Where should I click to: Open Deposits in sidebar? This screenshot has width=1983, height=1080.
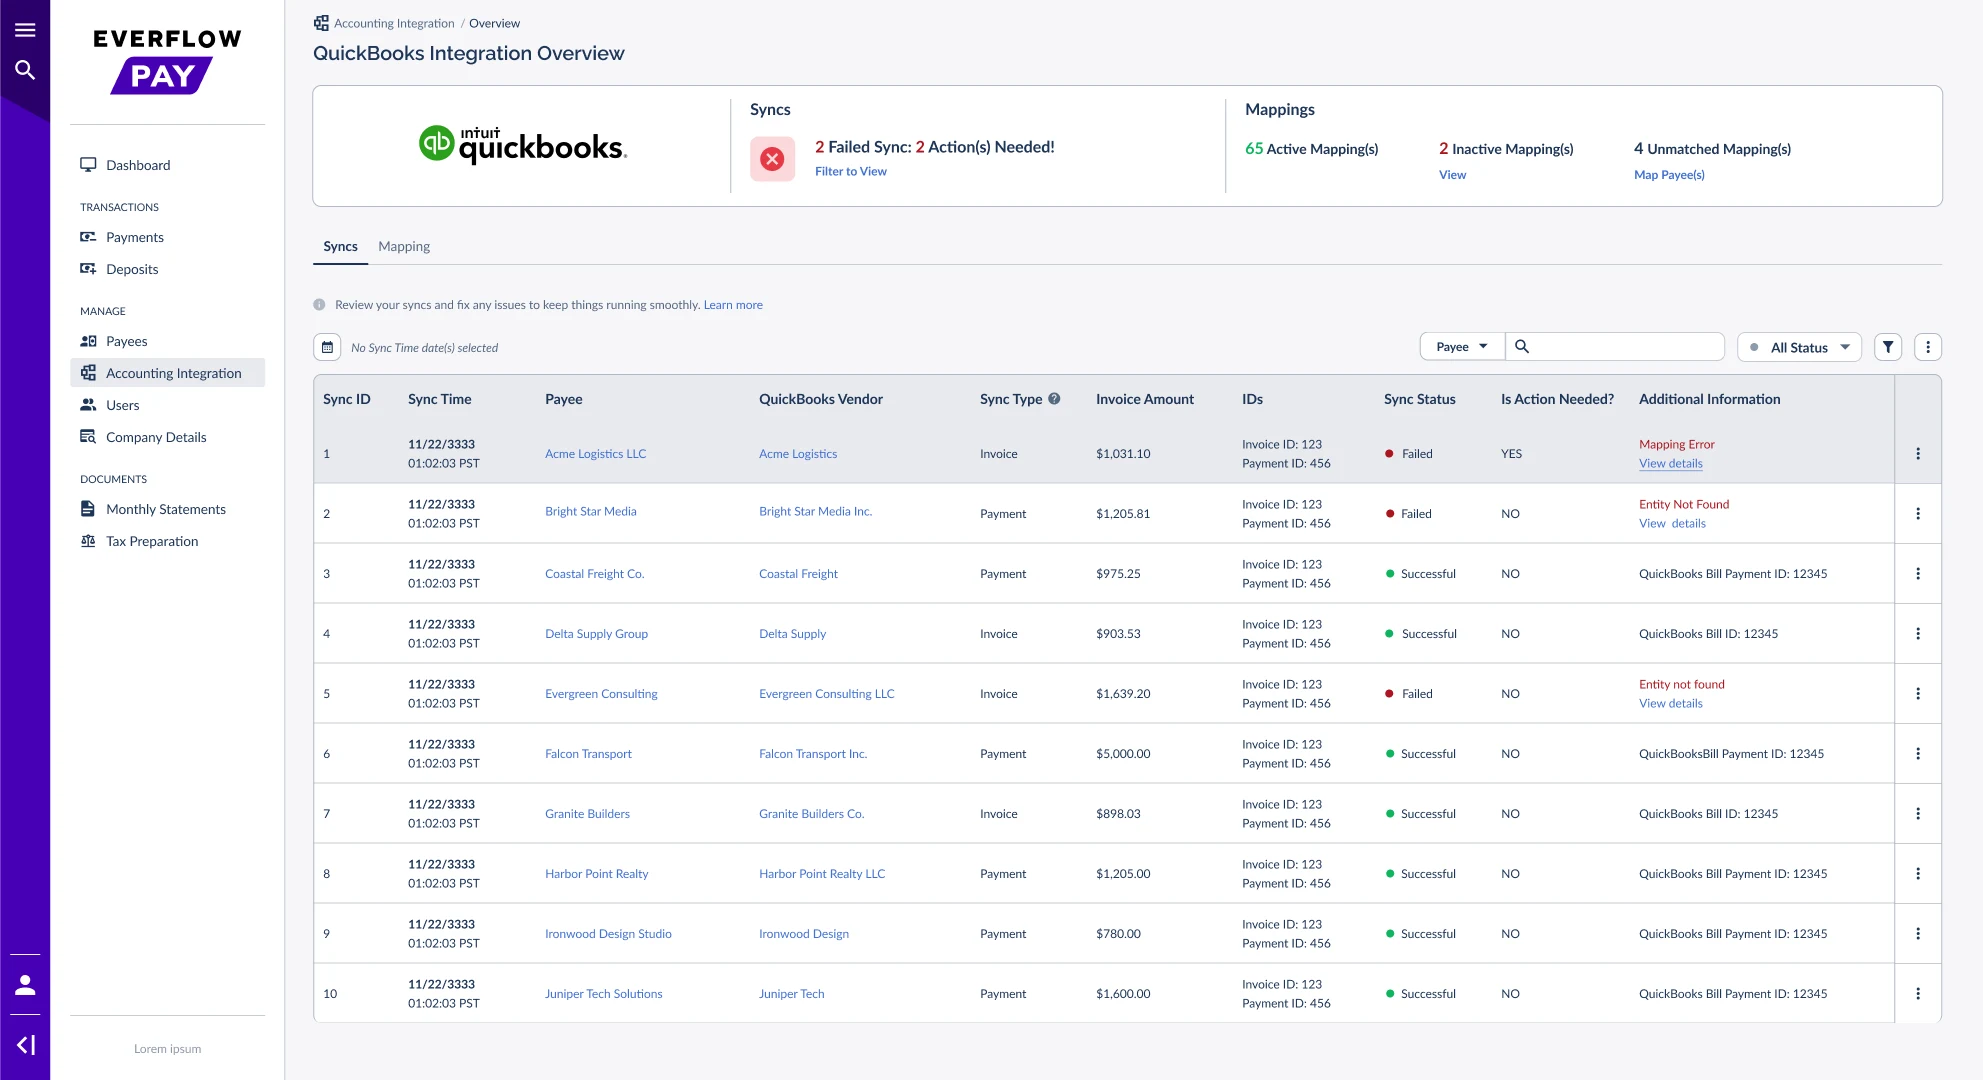click(167, 269)
